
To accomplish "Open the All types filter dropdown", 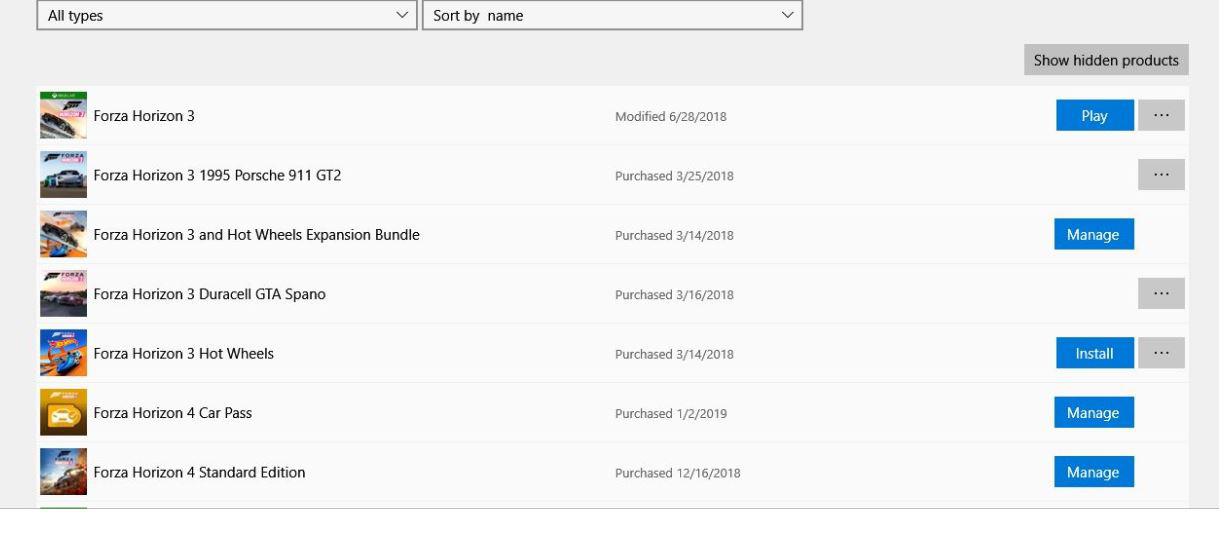I will [227, 16].
